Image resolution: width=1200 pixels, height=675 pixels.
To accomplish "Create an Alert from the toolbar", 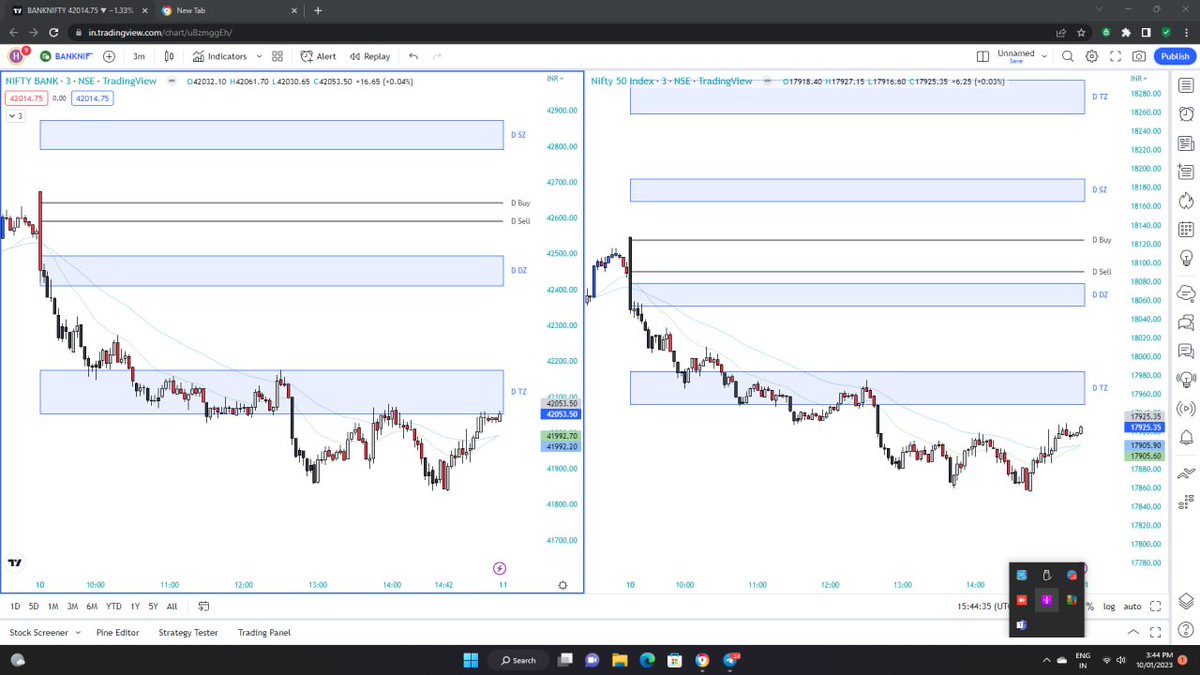I will pos(319,57).
